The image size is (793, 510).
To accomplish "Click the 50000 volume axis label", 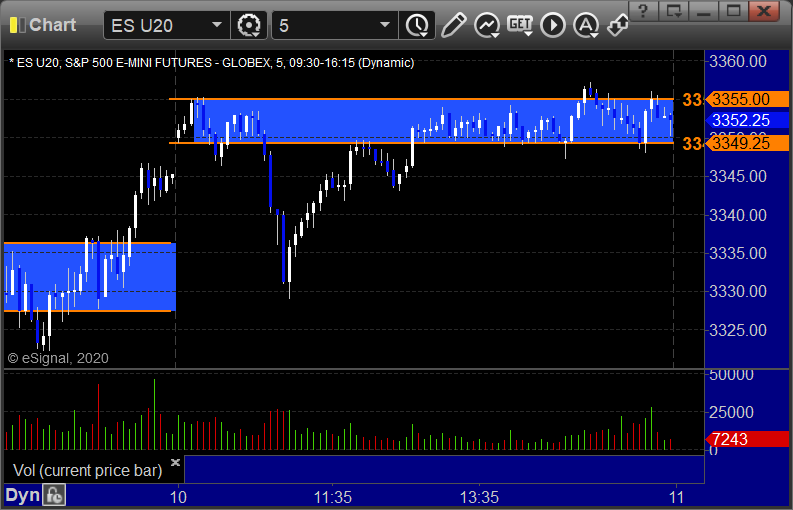I will coord(731,375).
